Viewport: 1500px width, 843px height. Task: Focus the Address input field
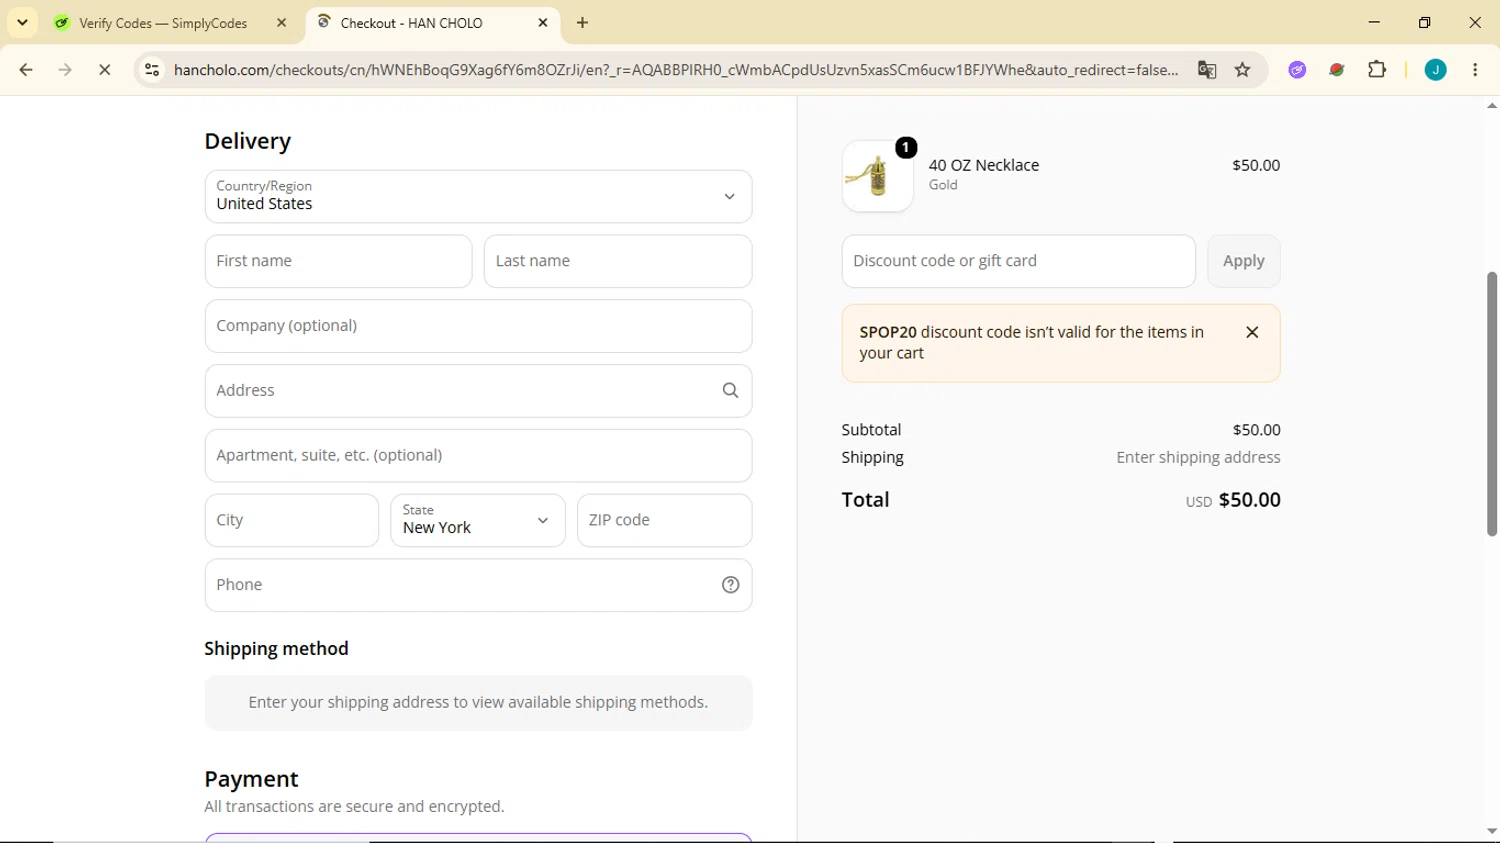tap(478, 391)
